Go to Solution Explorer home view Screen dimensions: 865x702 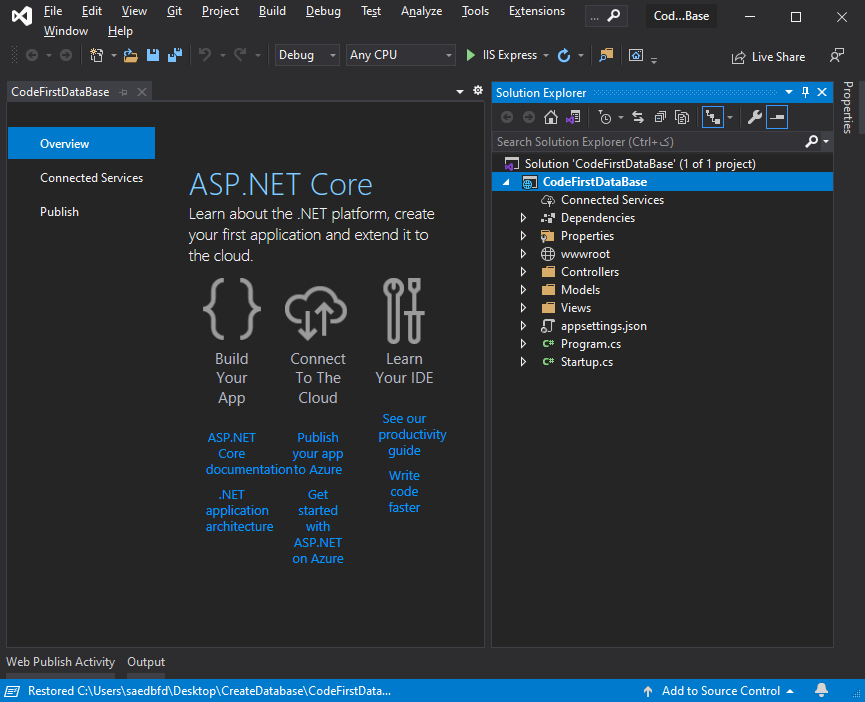(x=551, y=117)
